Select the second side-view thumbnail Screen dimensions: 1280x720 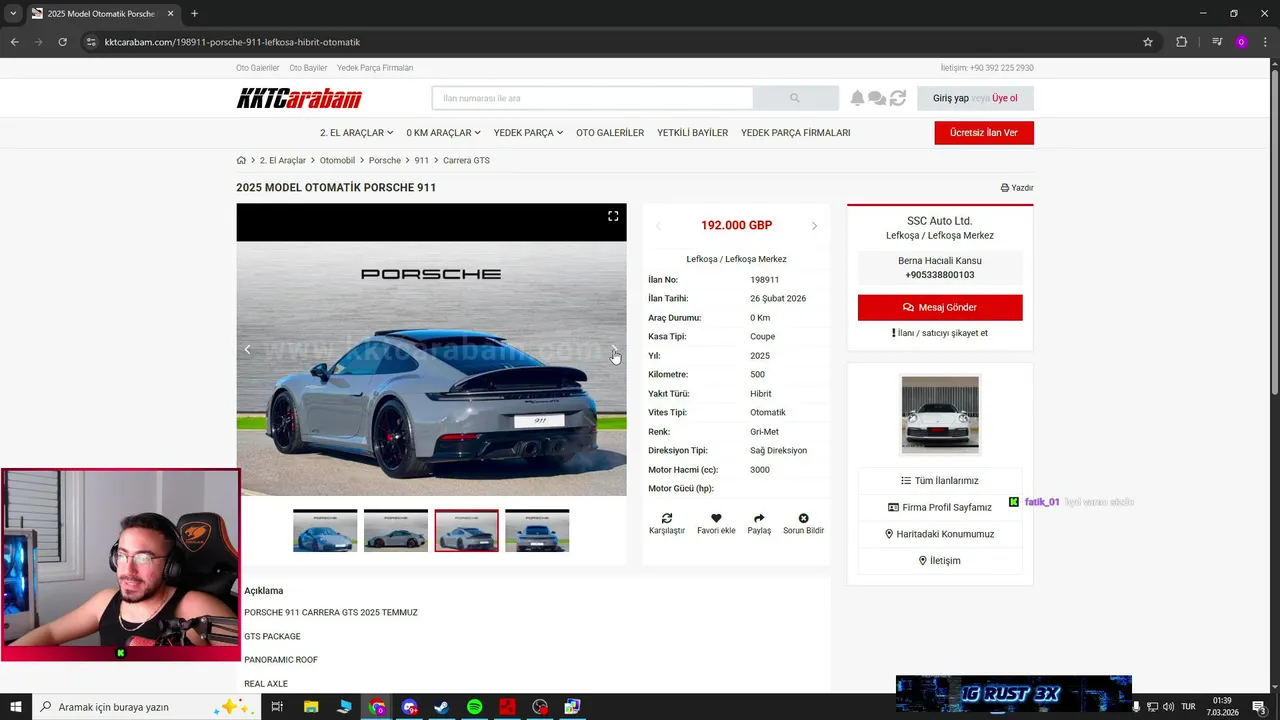[396, 531]
